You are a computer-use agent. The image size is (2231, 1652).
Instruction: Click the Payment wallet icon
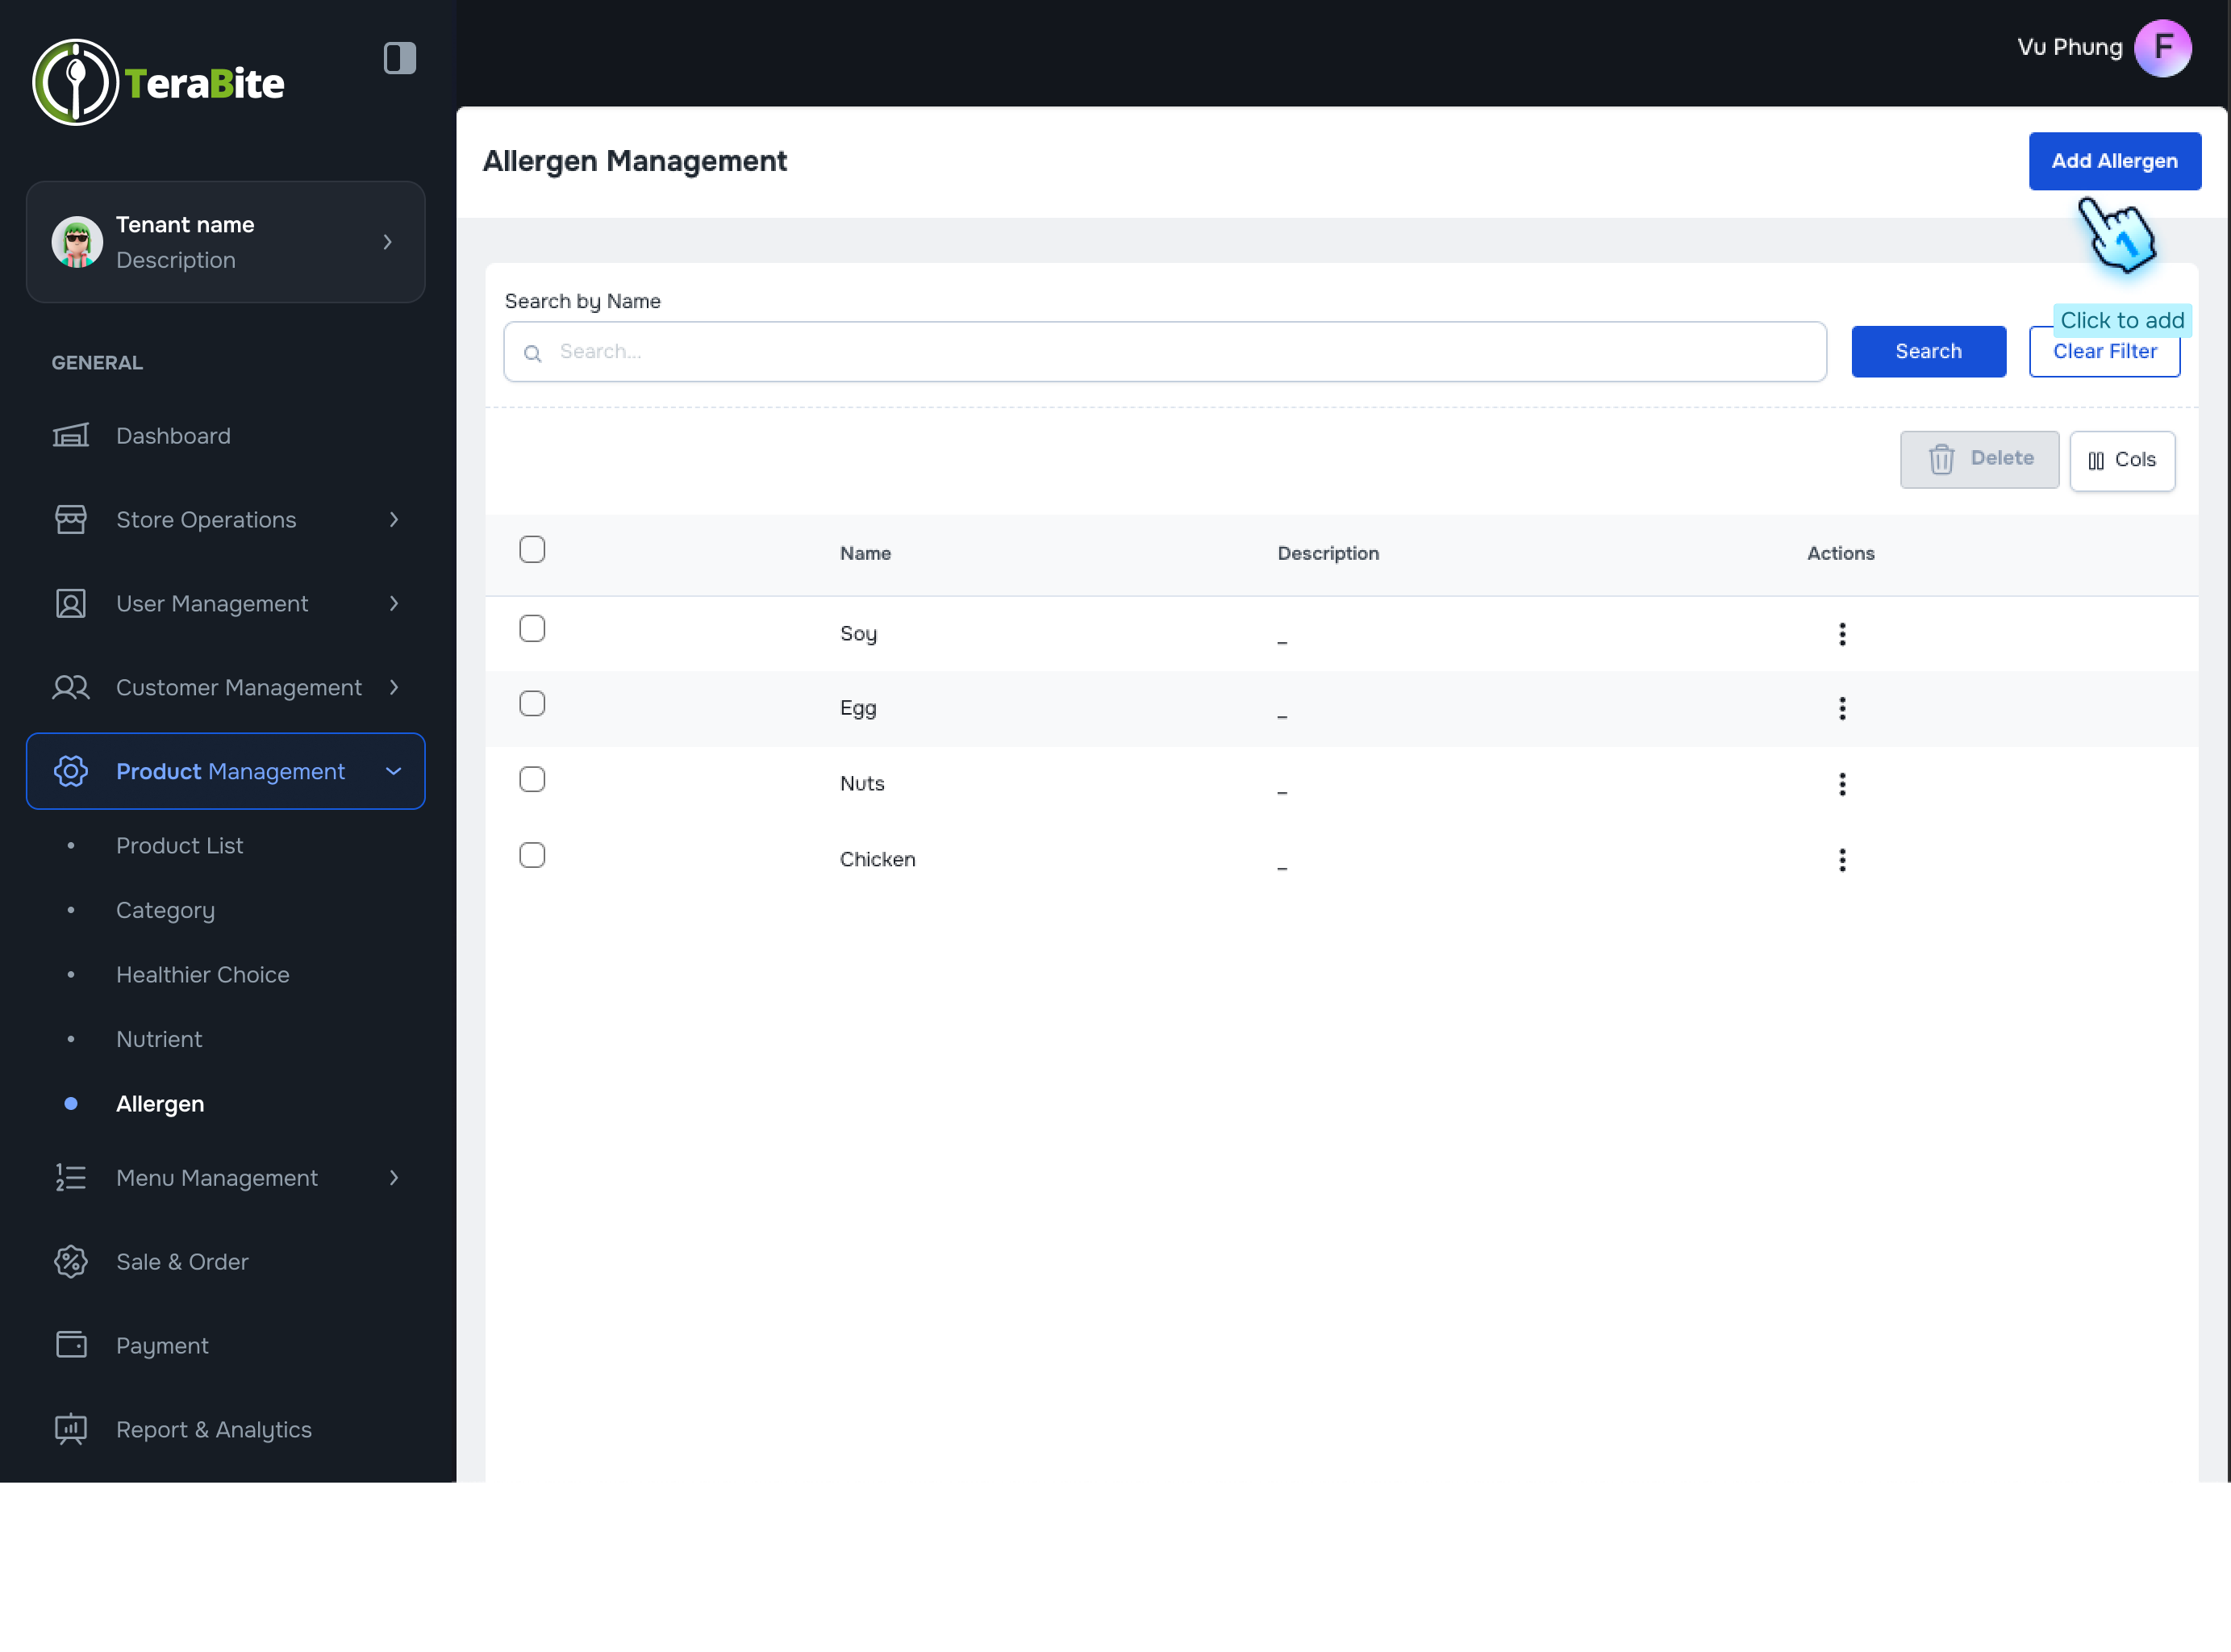[x=71, y=1345]
